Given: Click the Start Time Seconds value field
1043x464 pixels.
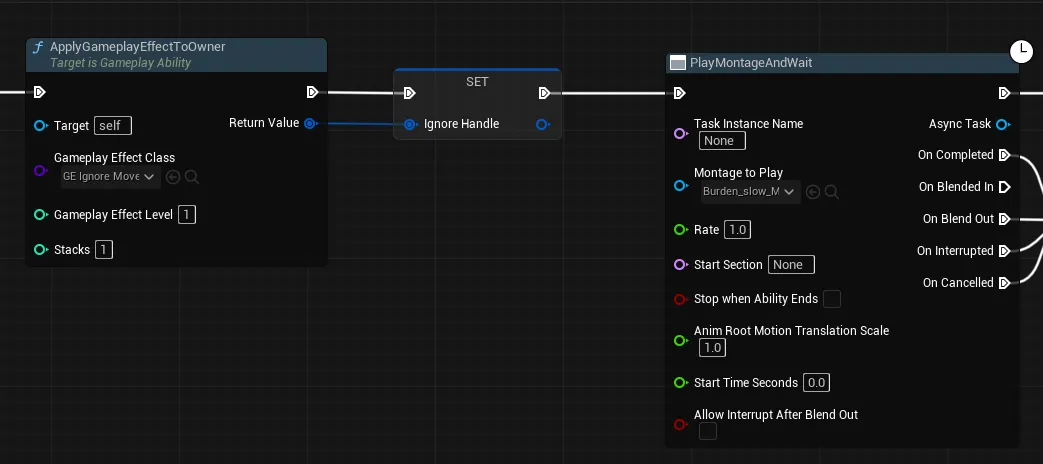Looking at the screenshot, I should [816, 383].
